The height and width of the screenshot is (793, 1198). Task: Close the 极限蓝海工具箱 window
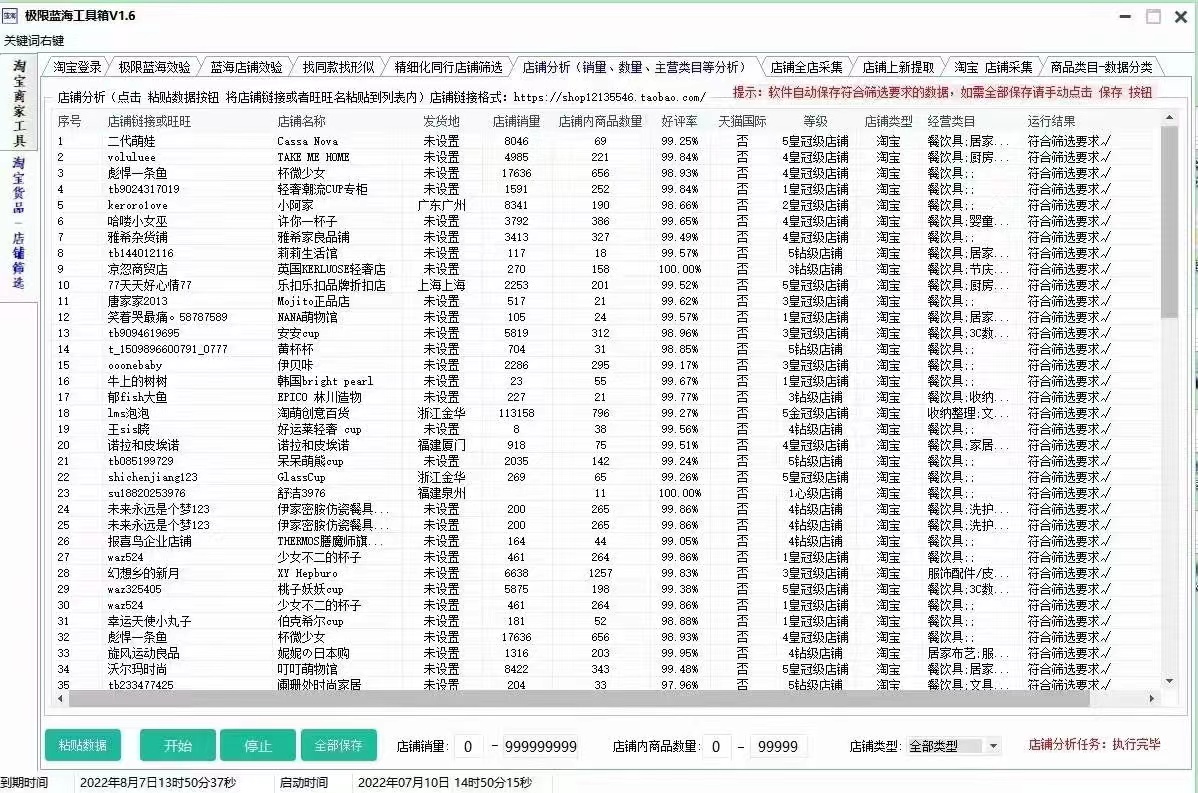[x=1181, y=17]
